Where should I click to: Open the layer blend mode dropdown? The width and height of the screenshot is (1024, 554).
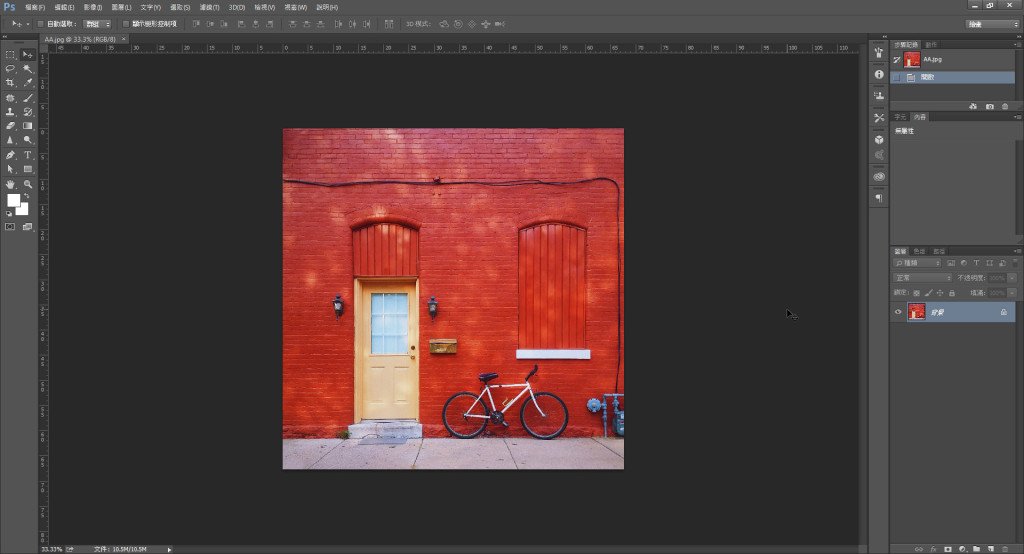[922, 277]
